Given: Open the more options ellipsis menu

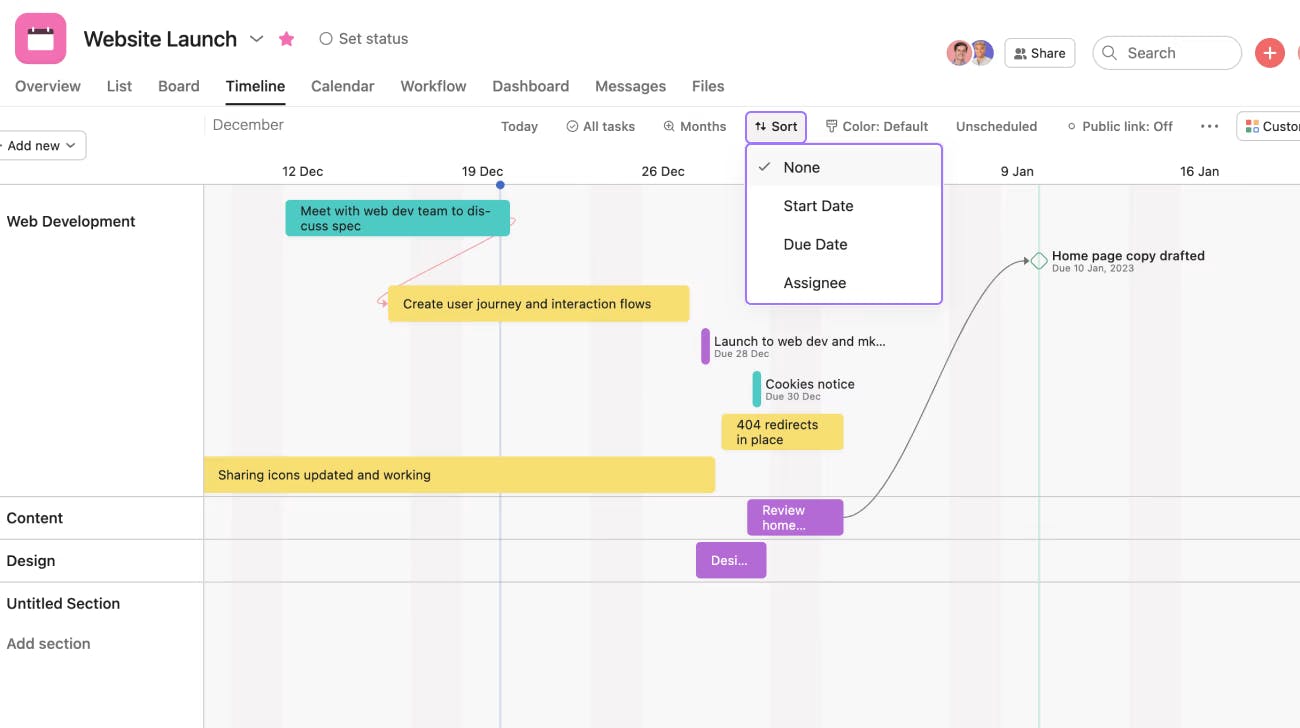Looking at the screenshot, I should point(1209,126).
